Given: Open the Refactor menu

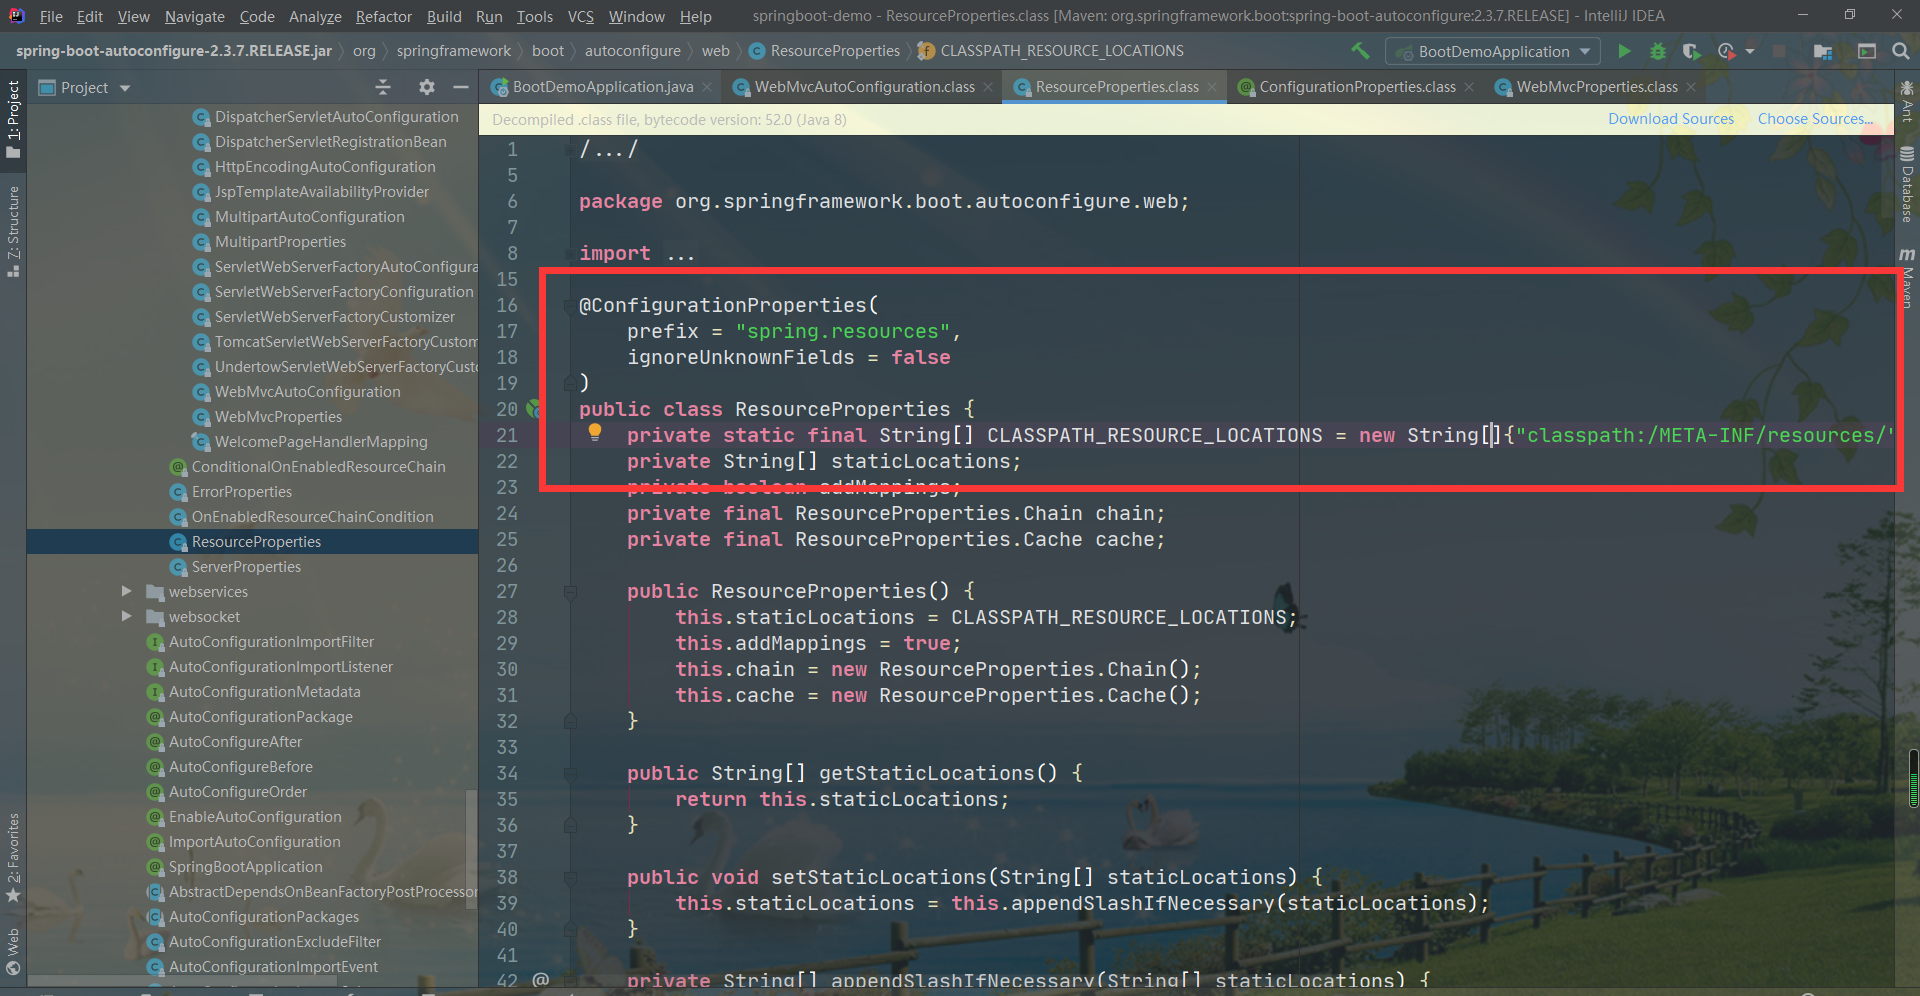Looking at the screenshot, I should click(384, 16).
